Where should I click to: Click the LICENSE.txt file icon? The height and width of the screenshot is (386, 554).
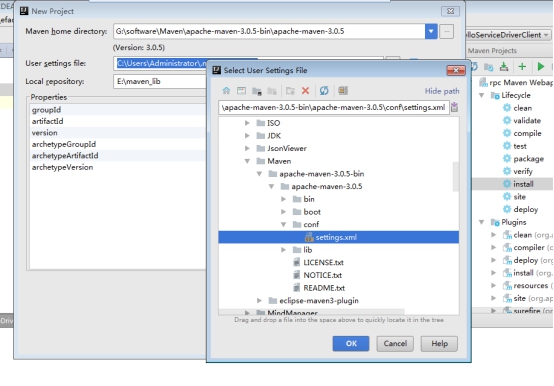297,262
